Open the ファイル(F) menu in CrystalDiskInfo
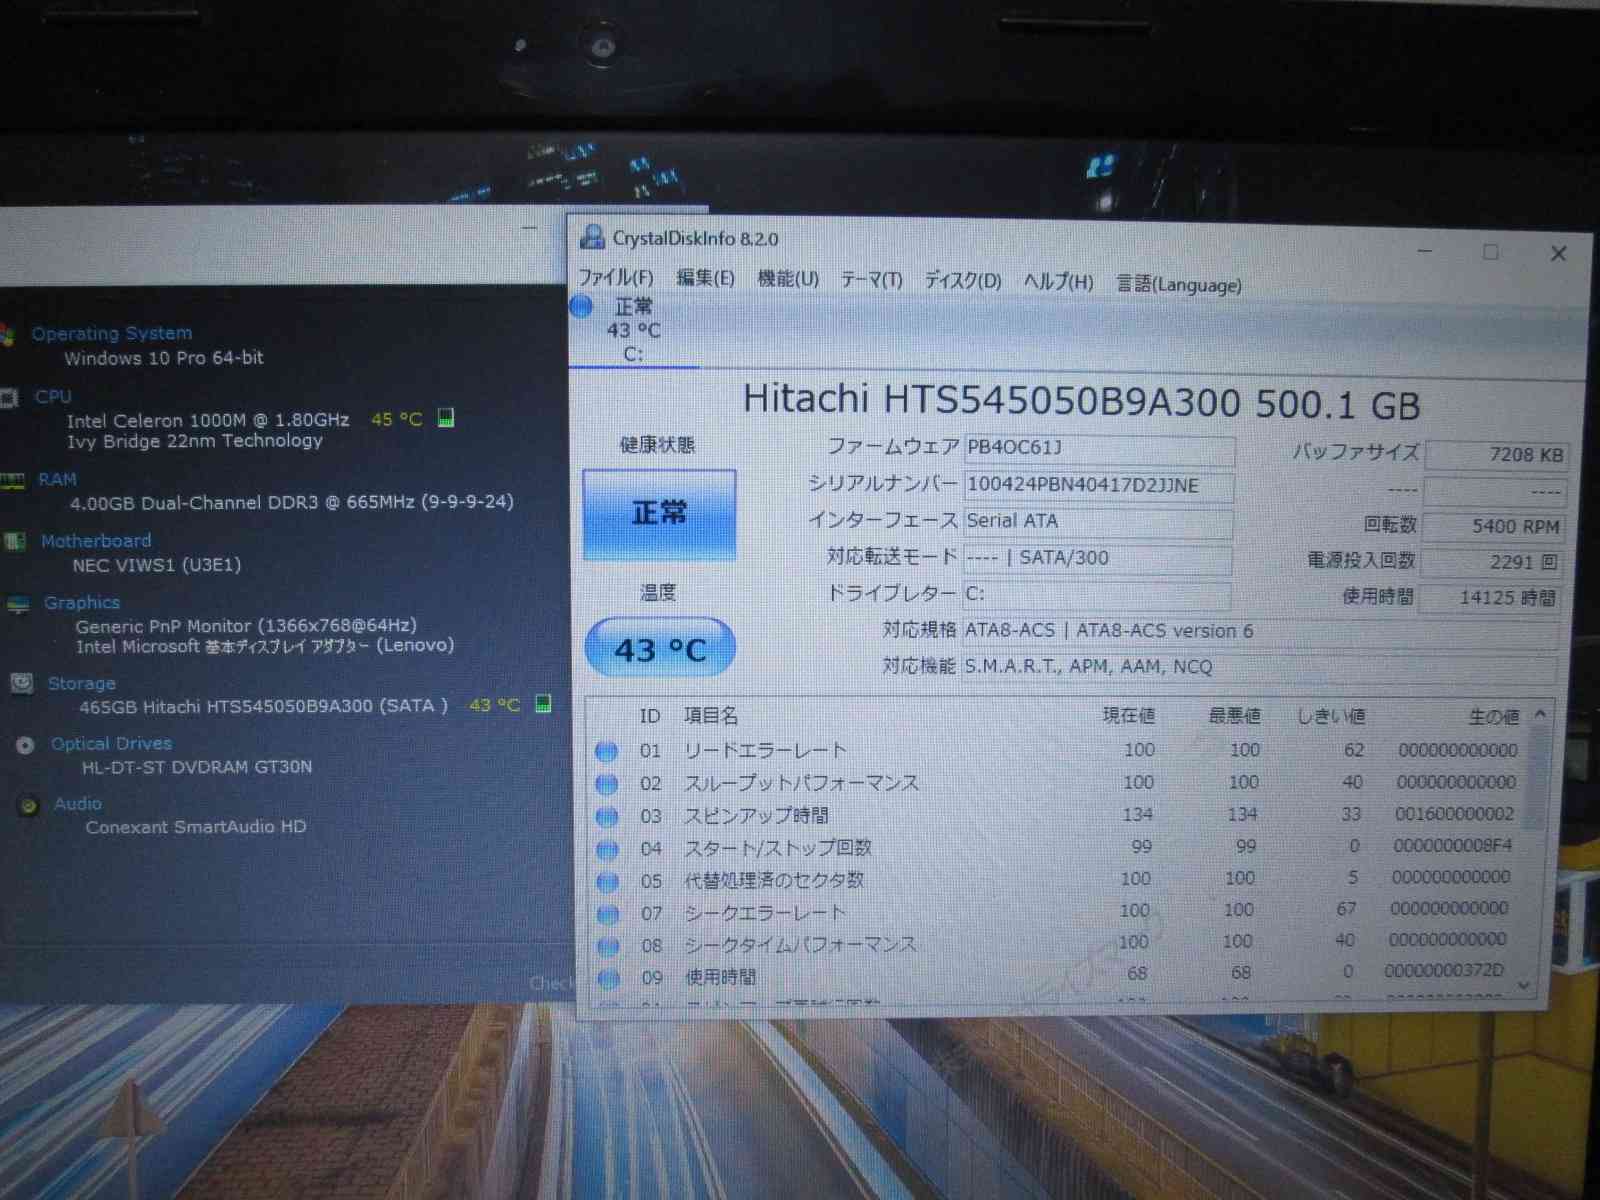The width and height of the screenshot is (1600, 1200). (x=616, y=278)
